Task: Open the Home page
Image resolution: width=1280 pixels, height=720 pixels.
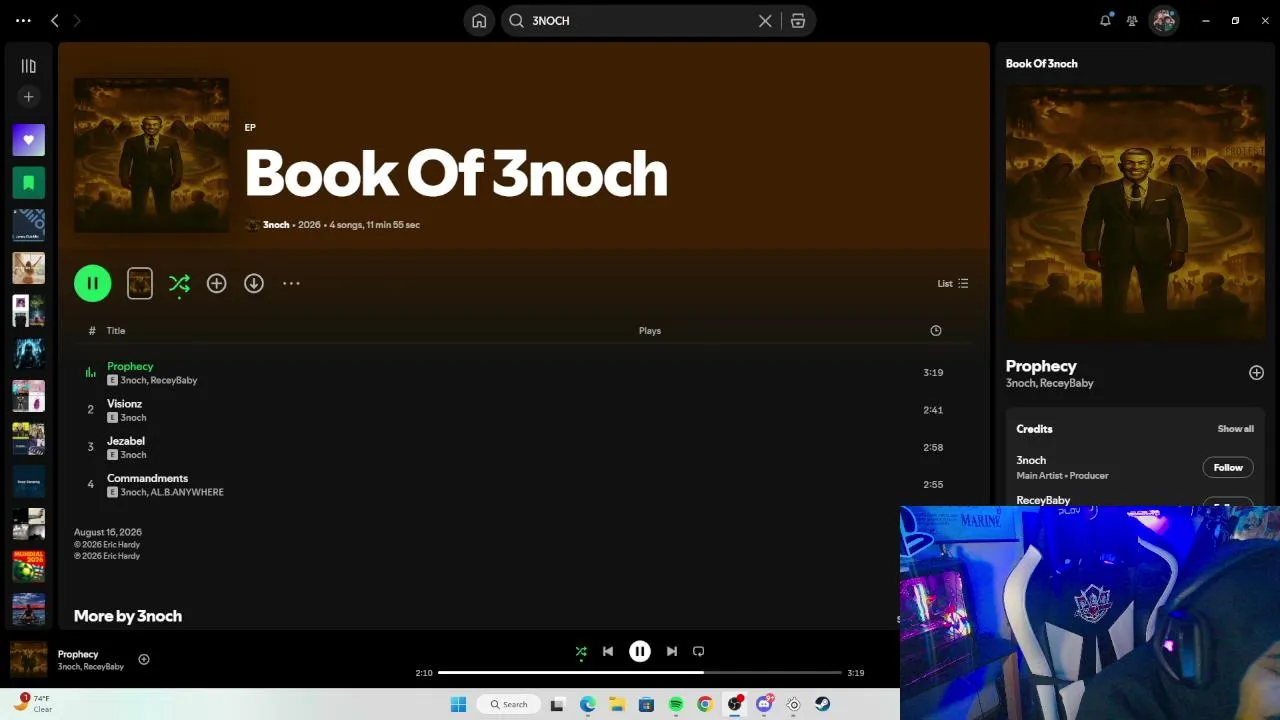Action: pyautogui.click(x=479, y=20)
